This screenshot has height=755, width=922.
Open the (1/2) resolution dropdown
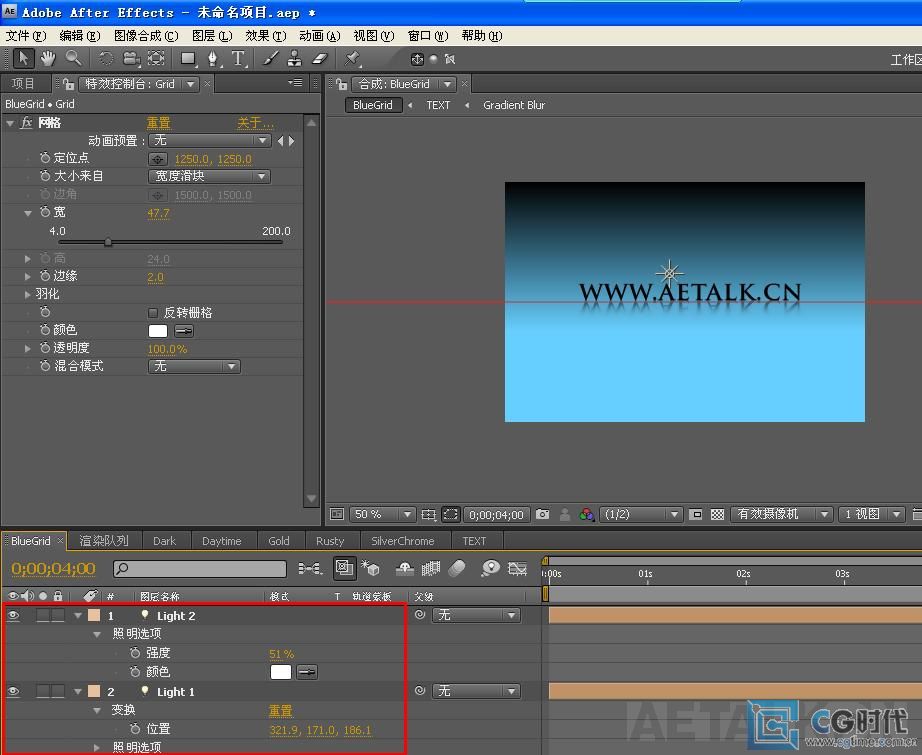click(640, 515)
